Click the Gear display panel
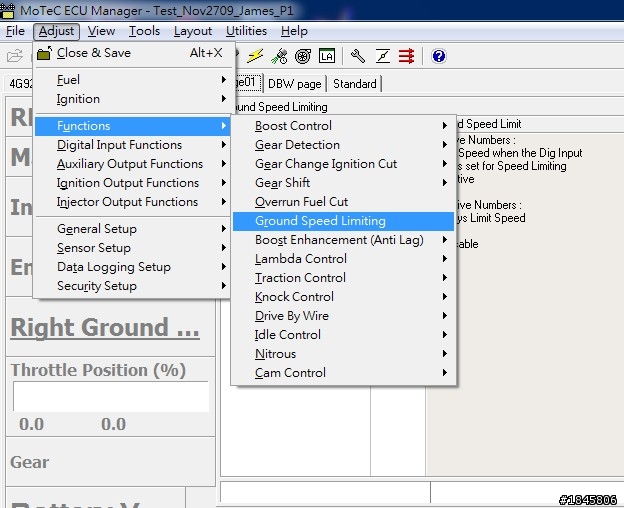The width and height of the screenshot is (624, 508). [x=111, y=461]
